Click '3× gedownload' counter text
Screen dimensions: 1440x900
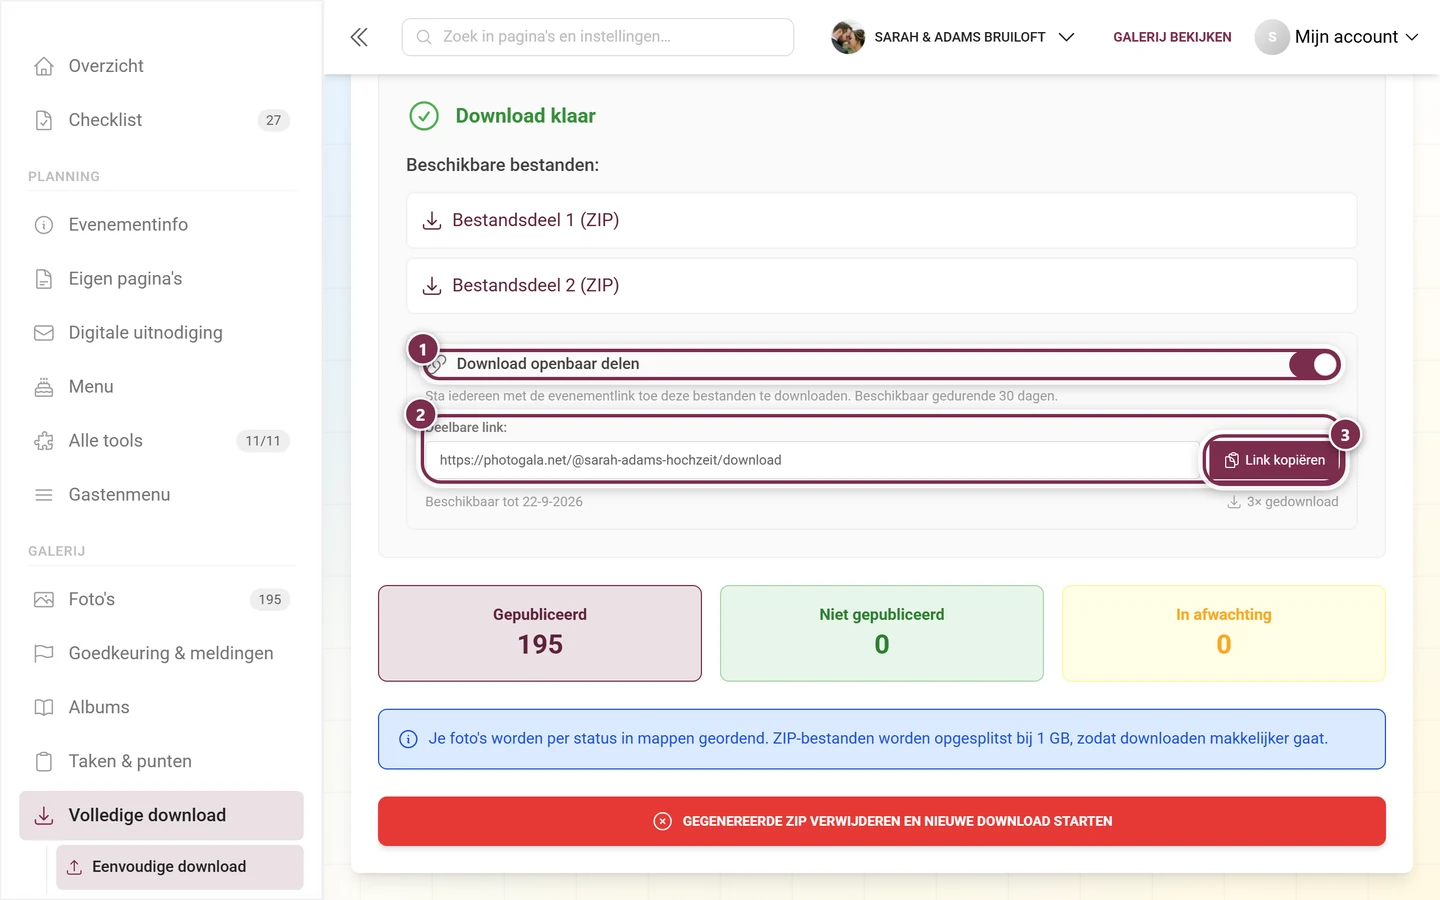[x=1292, y=502]
